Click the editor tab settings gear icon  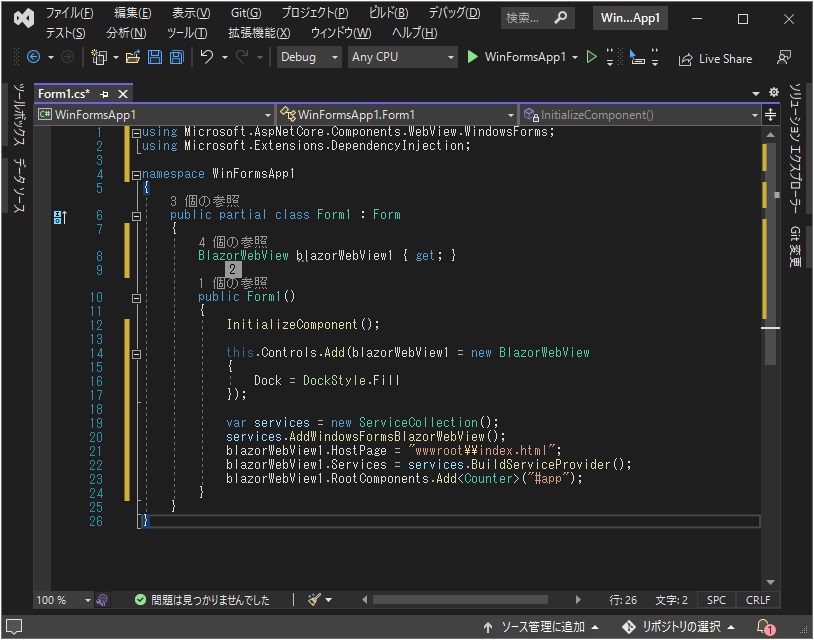coord(773,93)
